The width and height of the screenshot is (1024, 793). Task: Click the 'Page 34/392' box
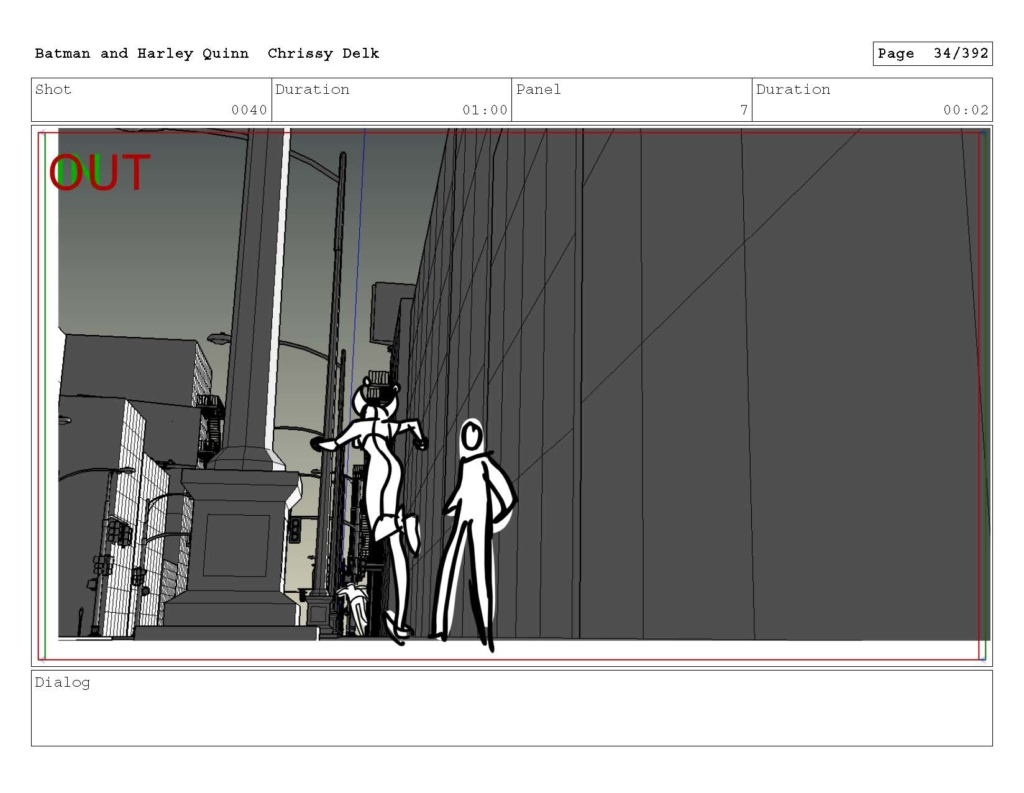933,54
